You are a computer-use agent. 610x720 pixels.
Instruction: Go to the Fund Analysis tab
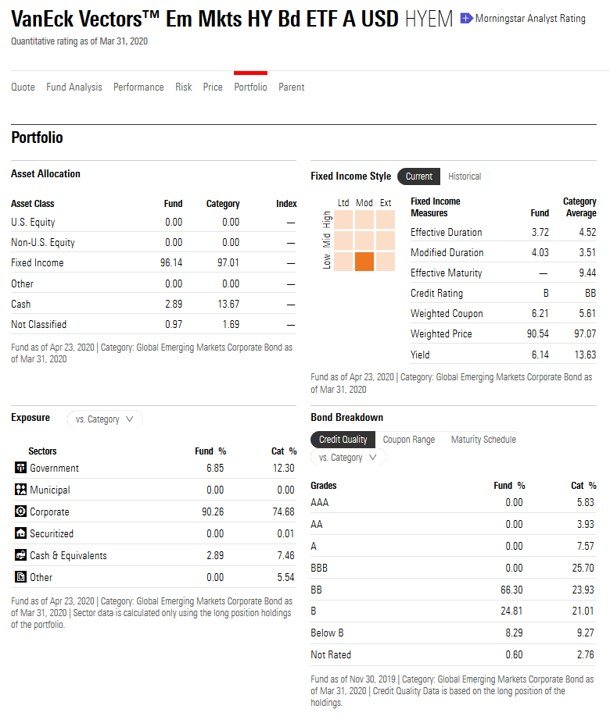click(x=74, y=87)
